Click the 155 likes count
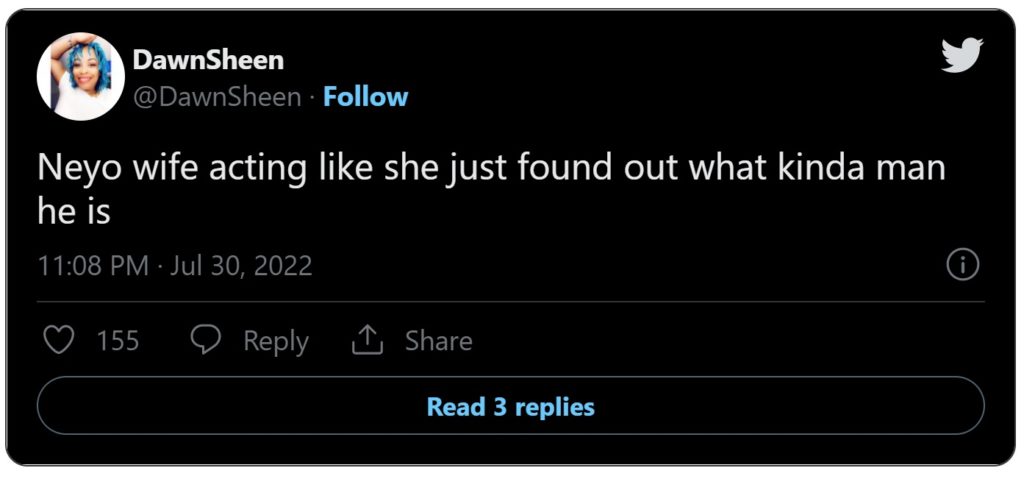The image size is (1024, 479). (x=118, y=341)
